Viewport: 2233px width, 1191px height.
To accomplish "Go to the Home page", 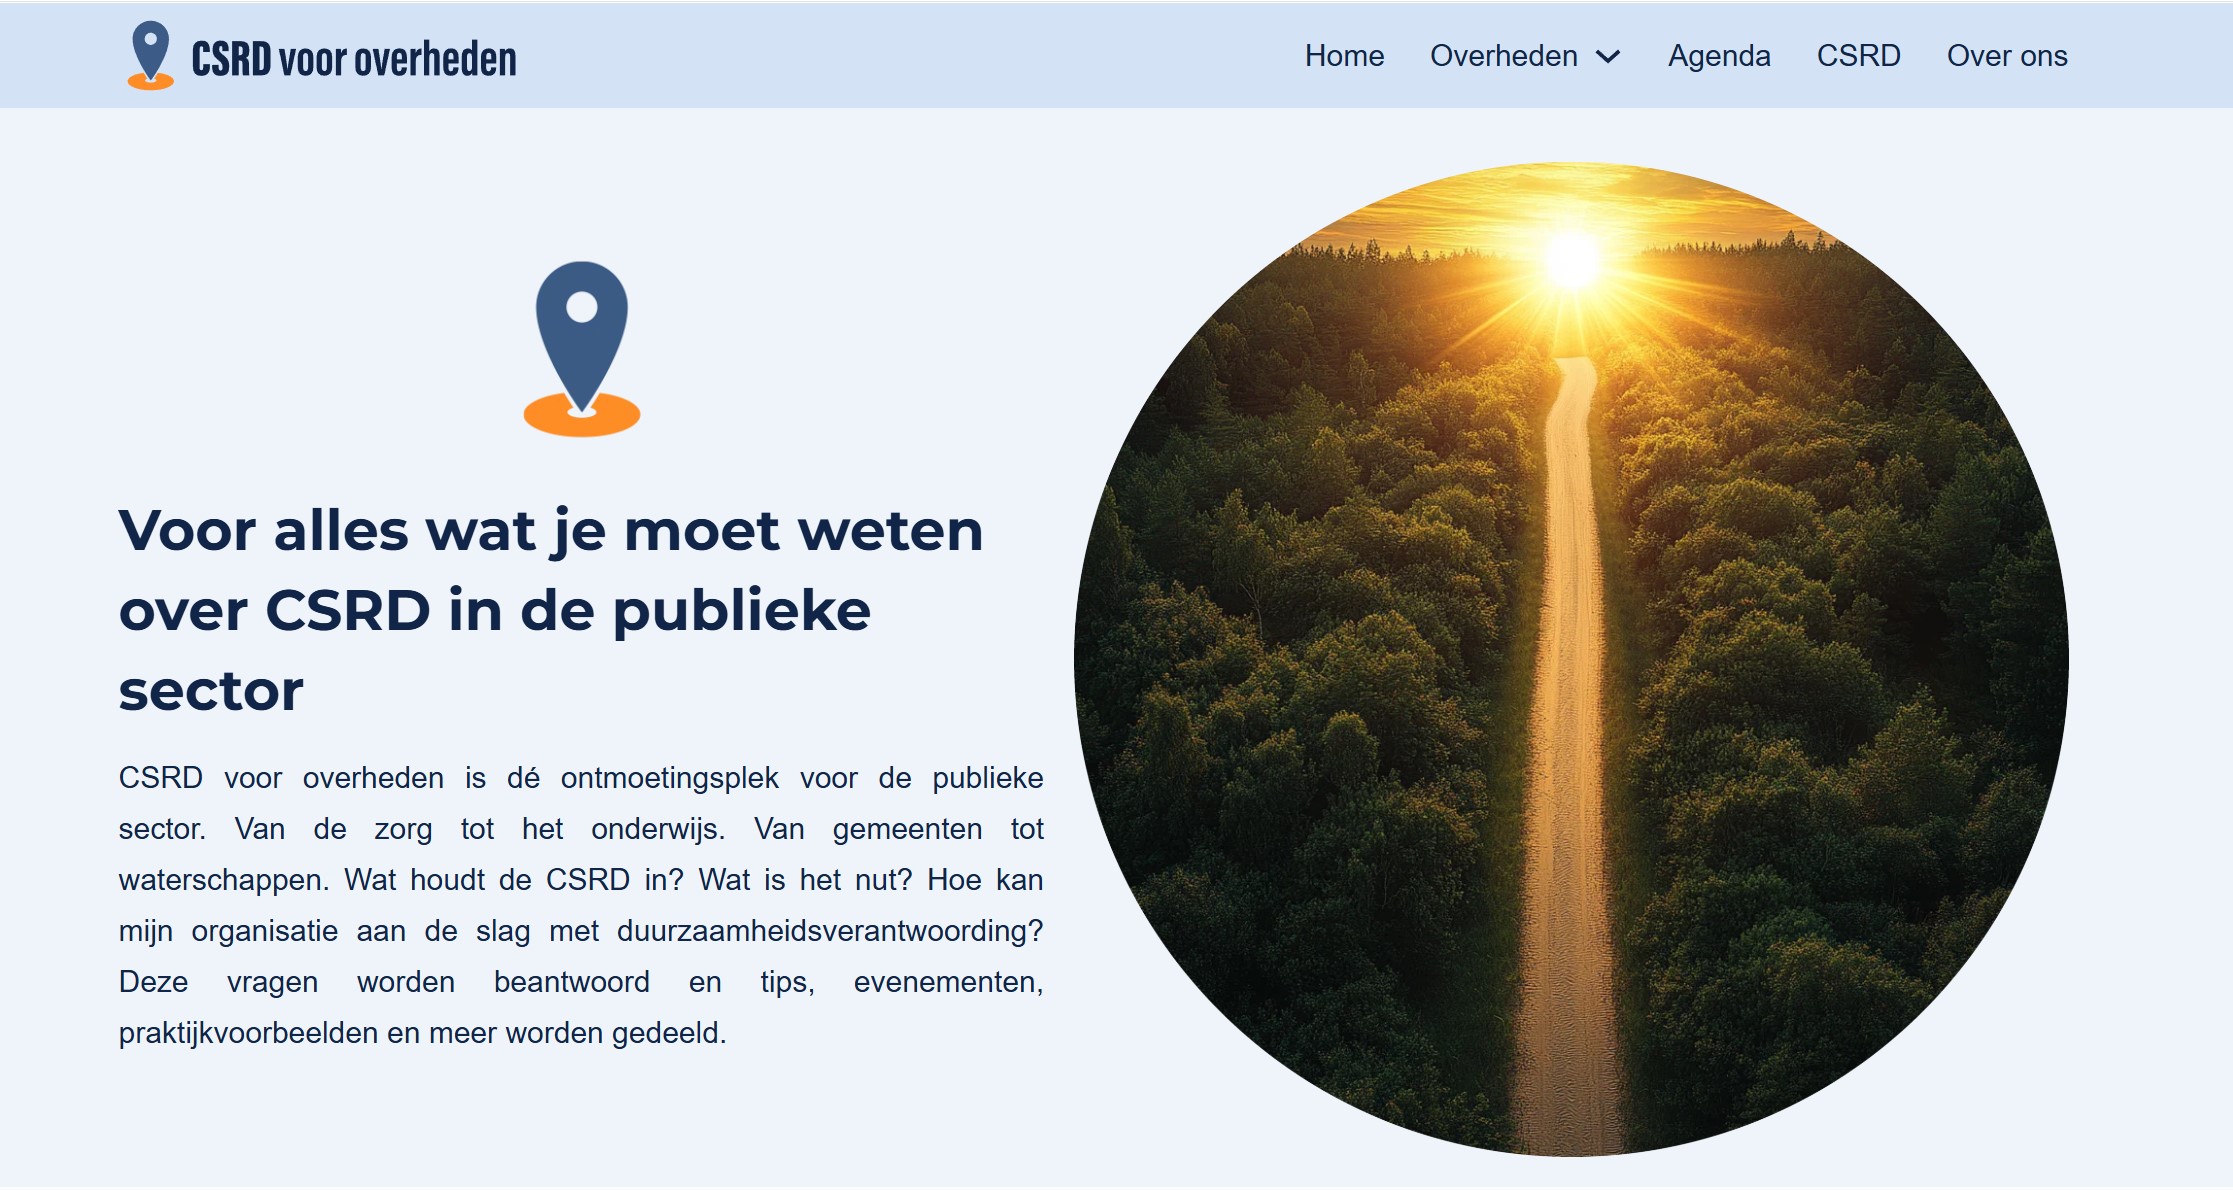I will tap(1344, 56).
